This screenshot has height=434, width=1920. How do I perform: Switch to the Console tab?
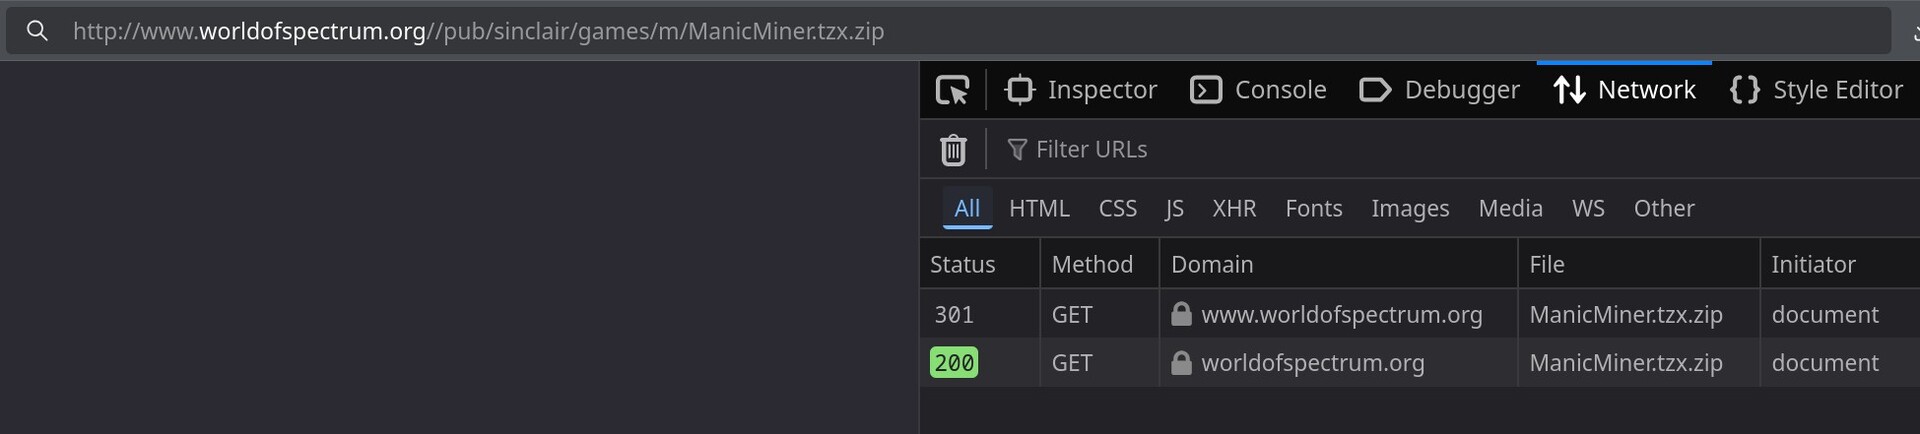tap(1259, 90)
